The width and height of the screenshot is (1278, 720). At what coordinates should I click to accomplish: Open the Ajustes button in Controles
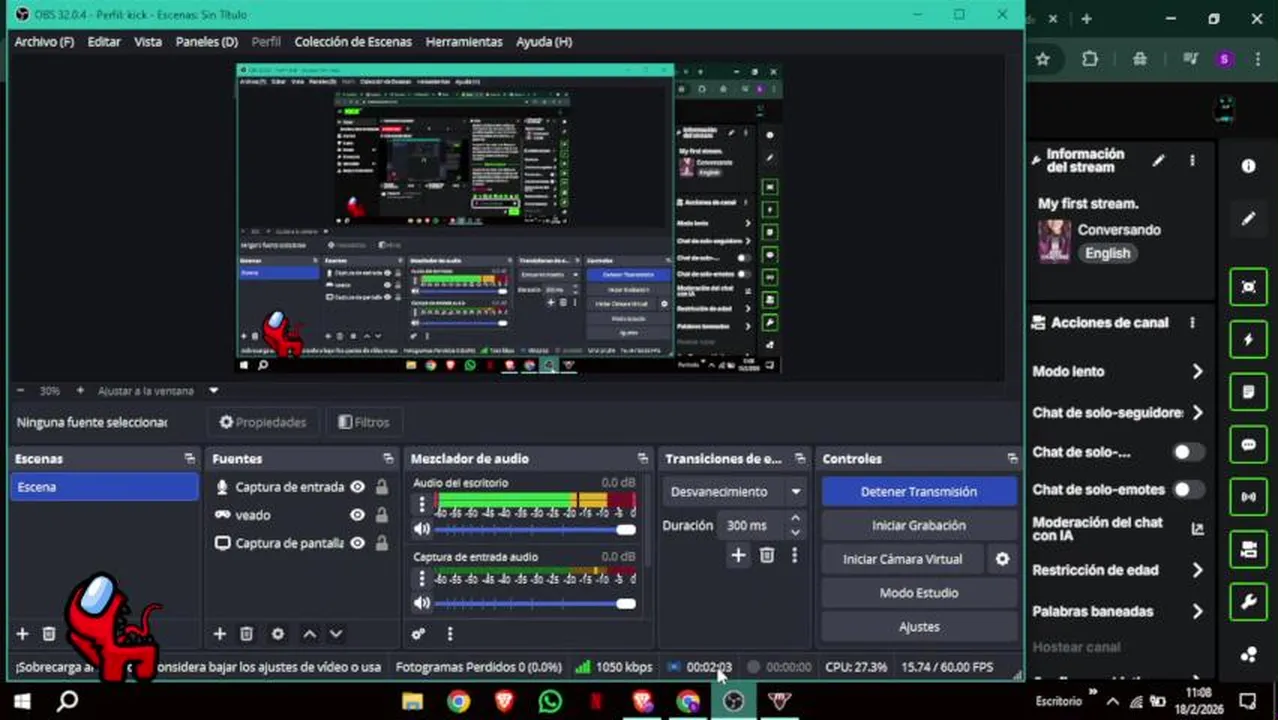919,627
